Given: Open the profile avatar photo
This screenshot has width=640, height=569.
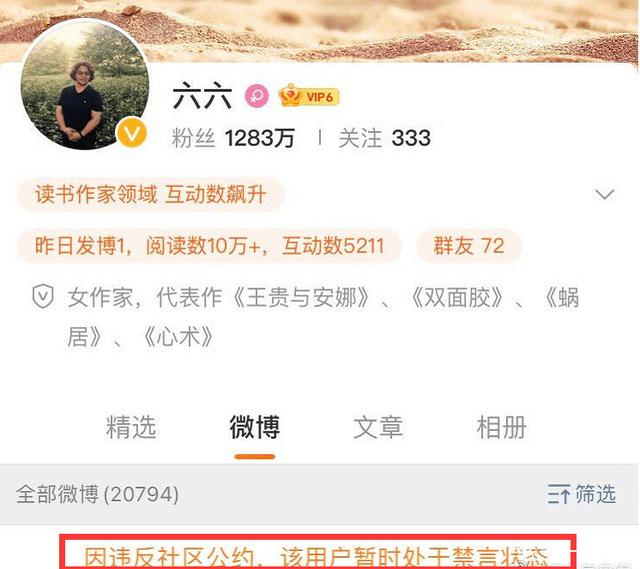Looking at the screenshot, I should pos(84,86).
